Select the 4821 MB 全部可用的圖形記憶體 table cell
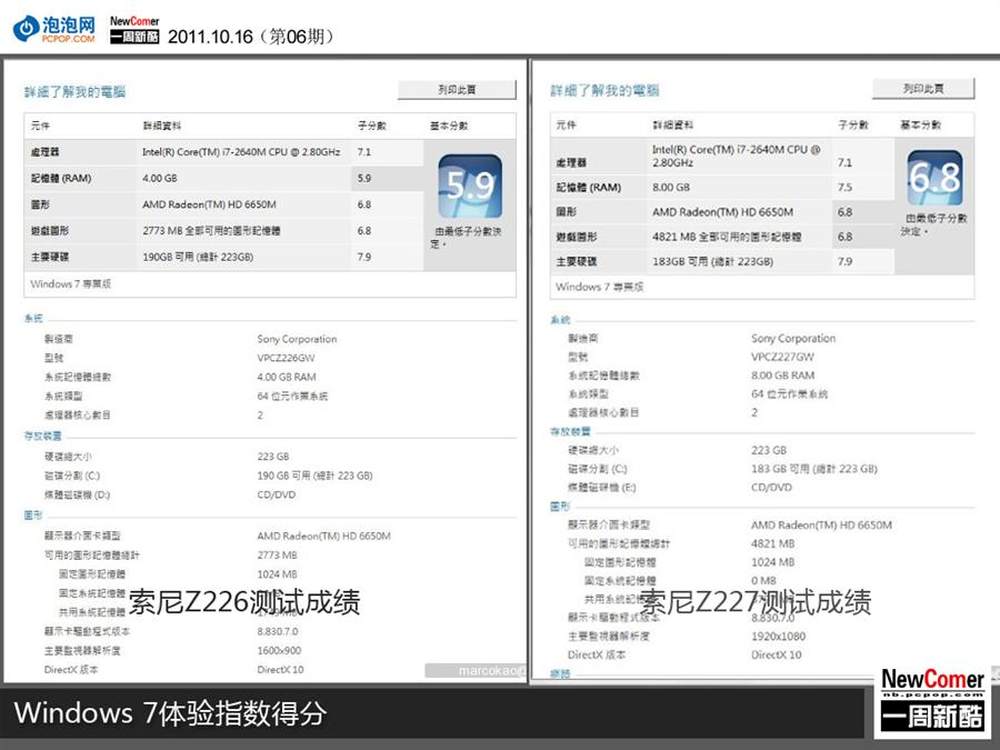Image resolution: width=1000 pixels, height=750 pixels. click(x=726, y=237)
